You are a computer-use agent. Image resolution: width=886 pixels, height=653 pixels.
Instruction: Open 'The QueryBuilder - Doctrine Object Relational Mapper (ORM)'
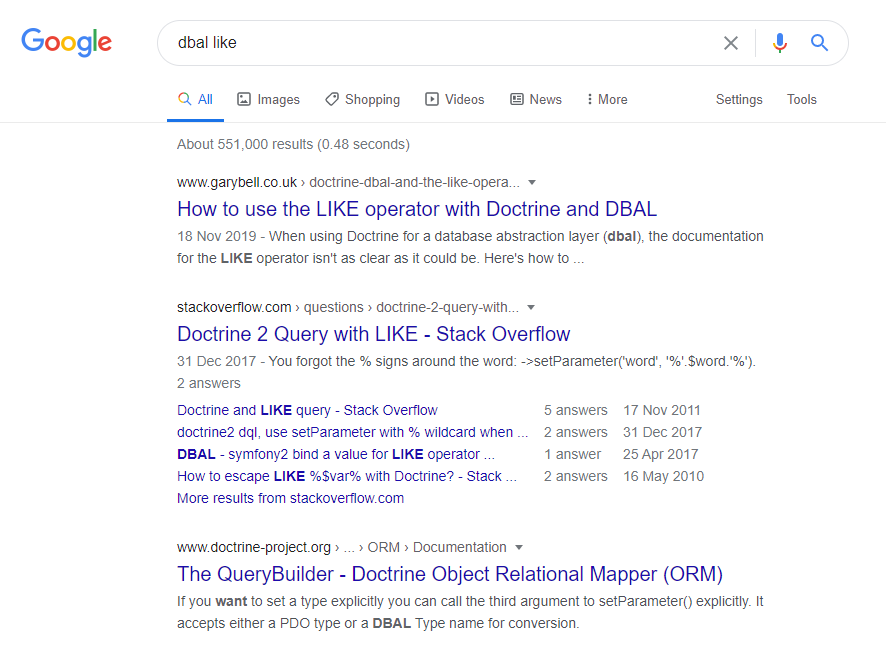click(450, 574)
